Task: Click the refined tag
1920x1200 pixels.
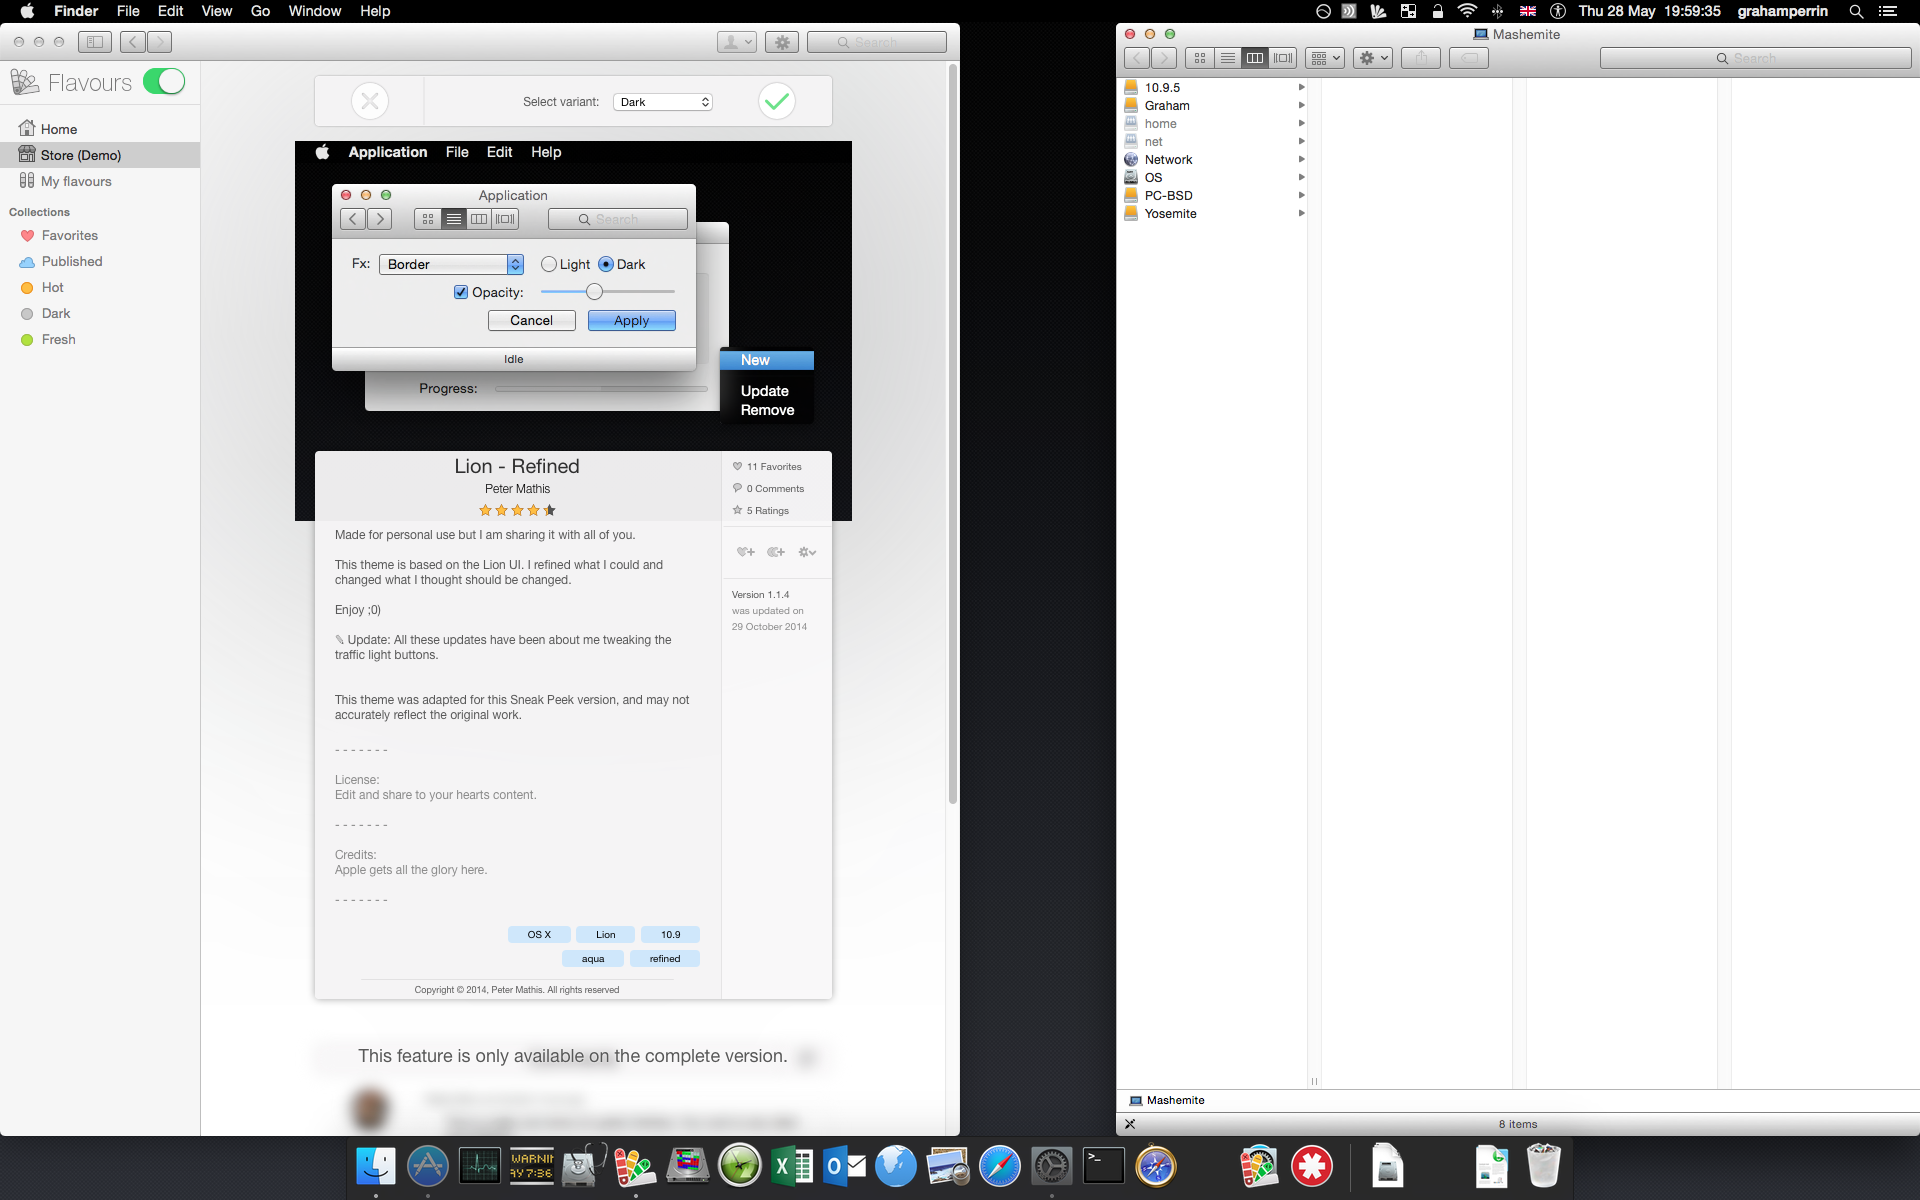Action: [x=665, y=958]
